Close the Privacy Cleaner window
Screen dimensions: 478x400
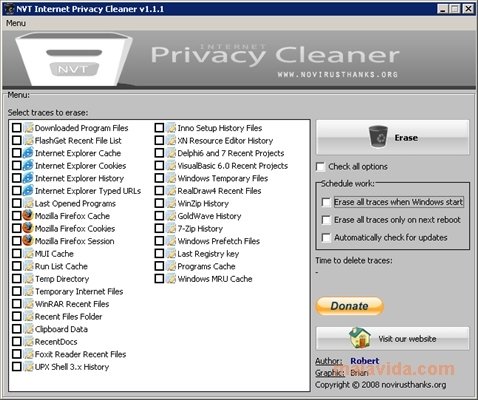point(468,9)
